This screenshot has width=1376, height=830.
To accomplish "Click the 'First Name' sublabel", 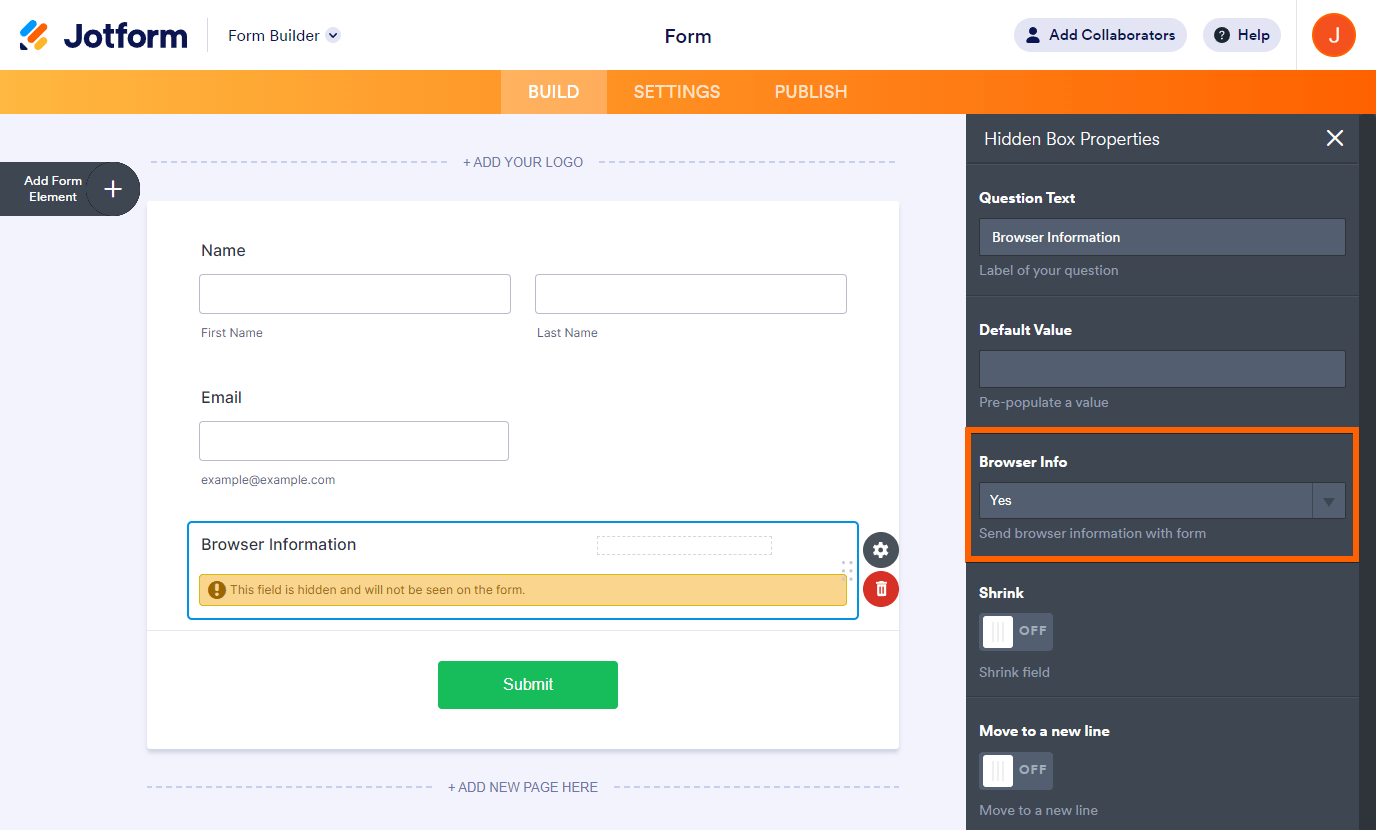I will pyautogui.click(x=232, y=333).
